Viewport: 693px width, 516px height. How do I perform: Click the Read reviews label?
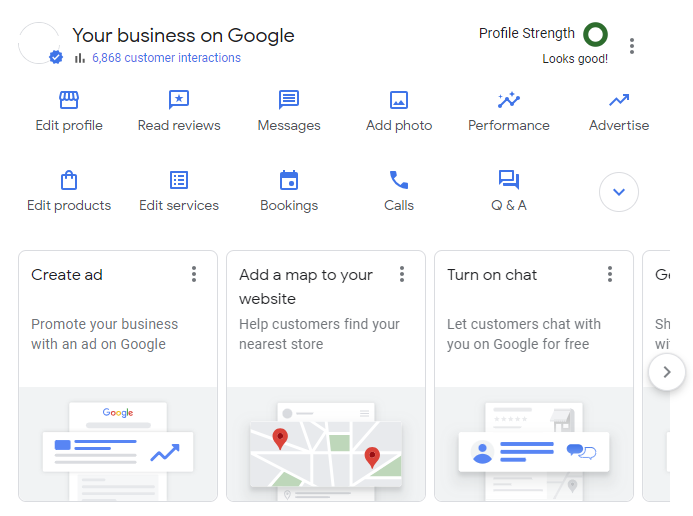pyautogui.click(x=179, y=125)
